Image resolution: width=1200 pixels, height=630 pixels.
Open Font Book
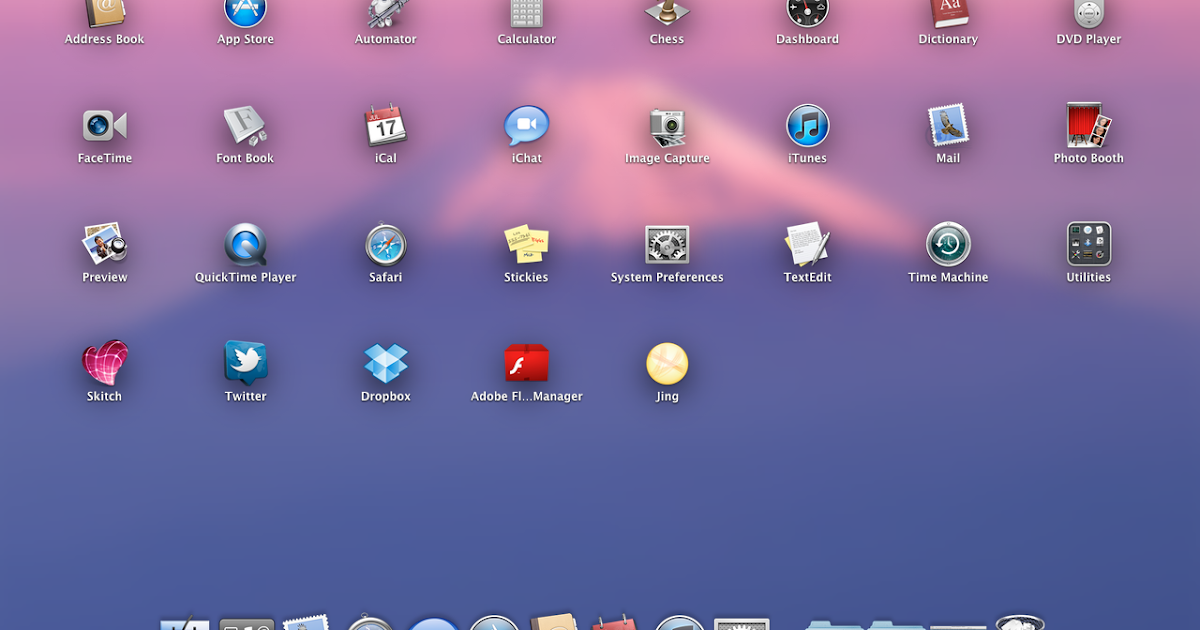[x=246, y=126]
